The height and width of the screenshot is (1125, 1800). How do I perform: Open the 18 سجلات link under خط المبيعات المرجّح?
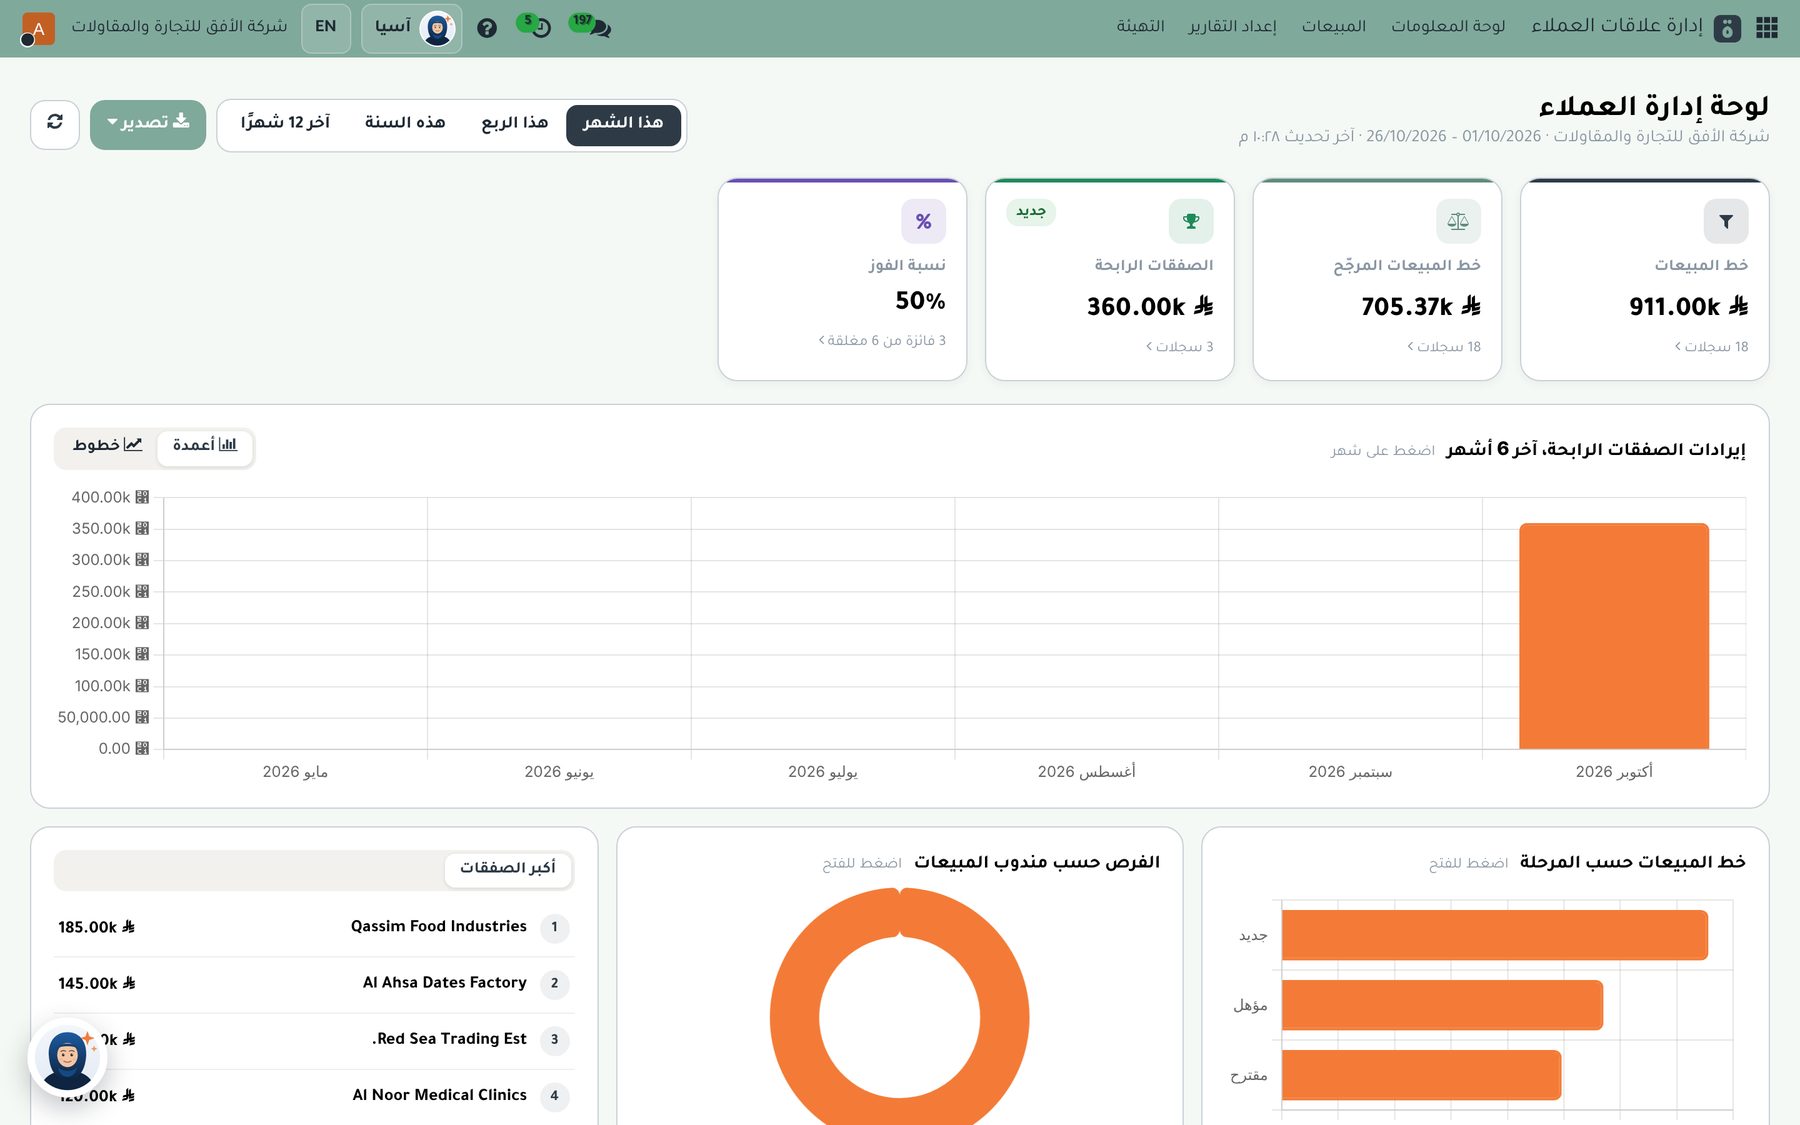pos(1444,347)
